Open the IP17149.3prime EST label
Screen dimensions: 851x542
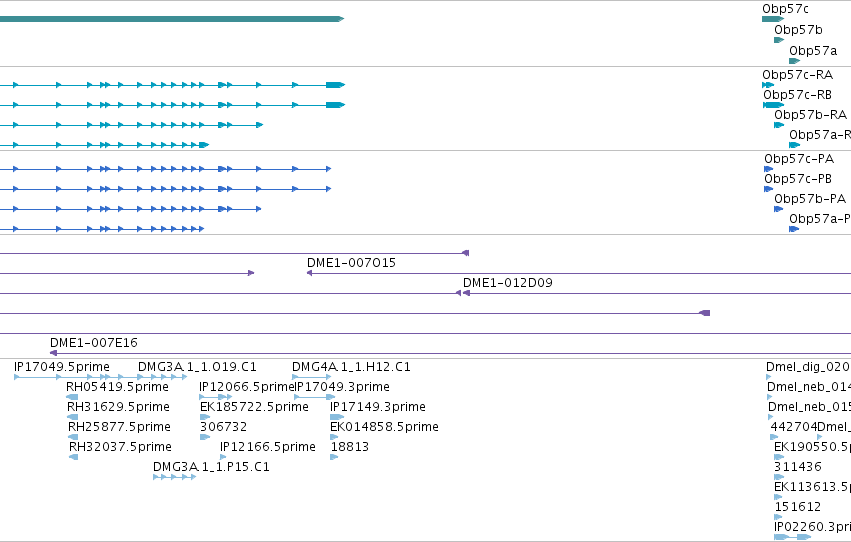pyautogui.click(x=378, y=407)
